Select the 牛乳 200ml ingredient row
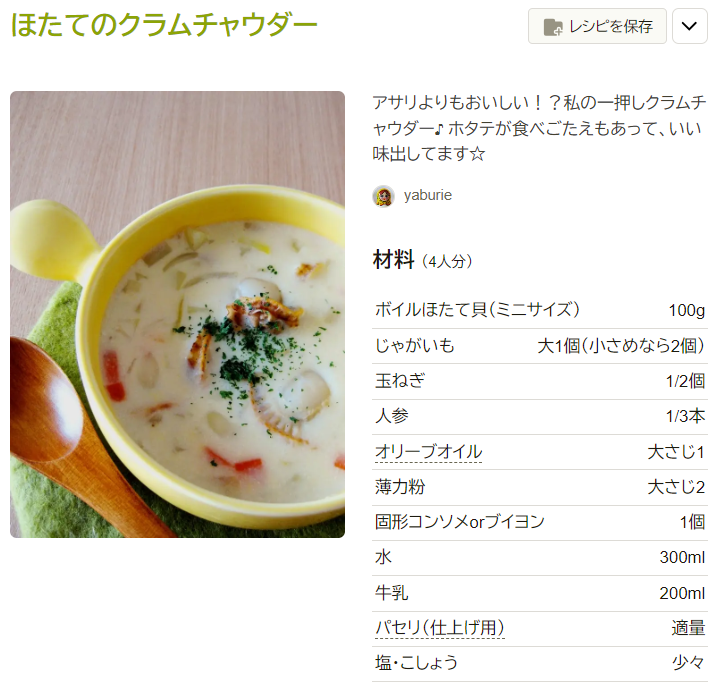Screen dimensions: 719x683 point(540,594)
